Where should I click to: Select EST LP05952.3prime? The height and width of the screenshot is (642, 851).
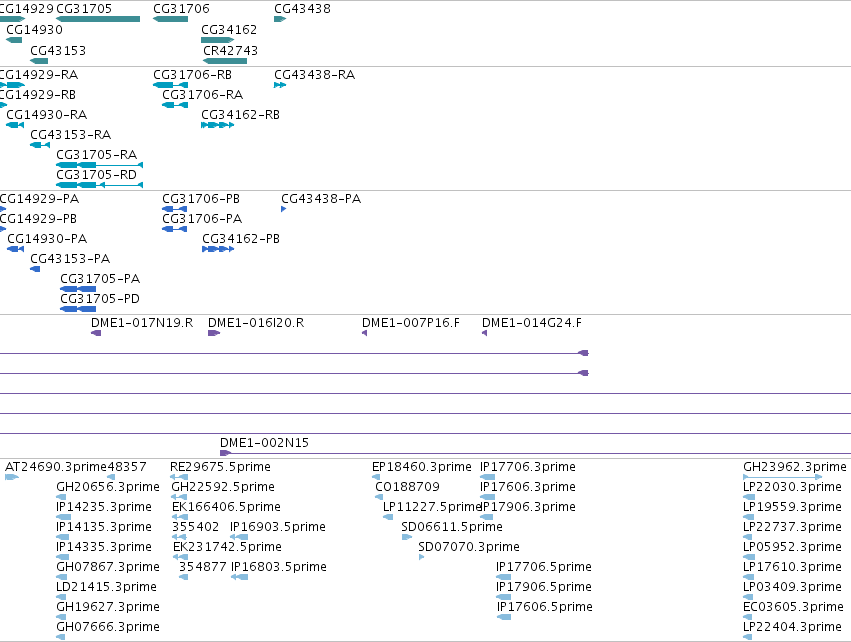749,557
